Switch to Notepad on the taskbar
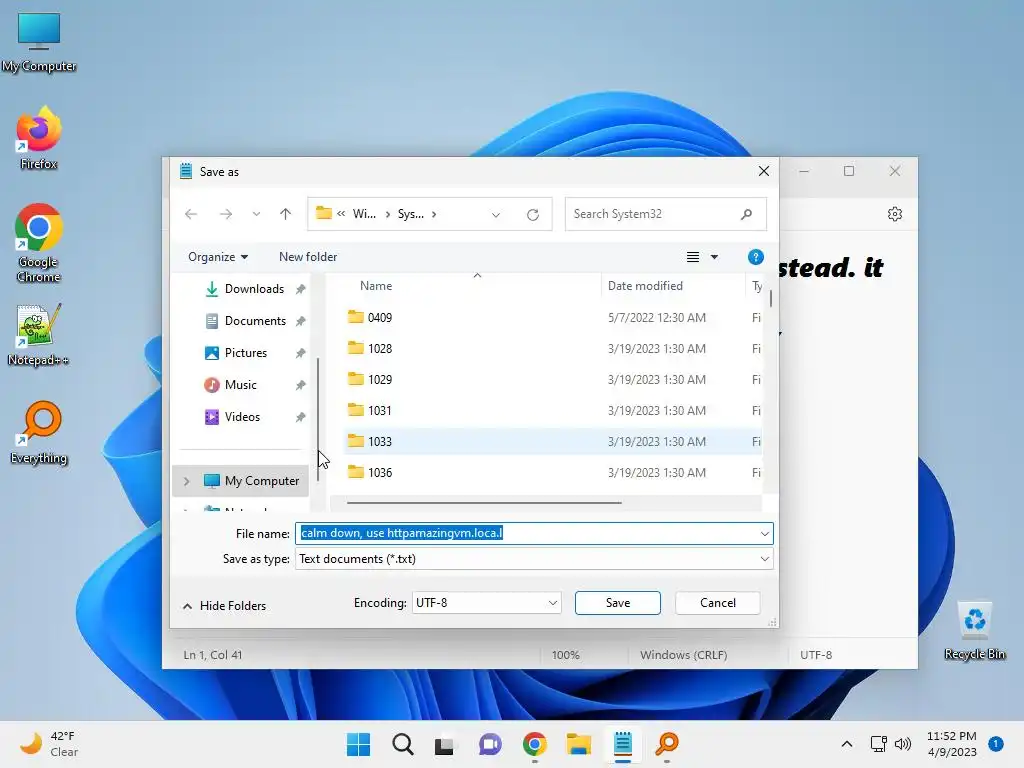The width and height of the screenshot is (1024, 768). pyautogui.click(x=622, y=744)
